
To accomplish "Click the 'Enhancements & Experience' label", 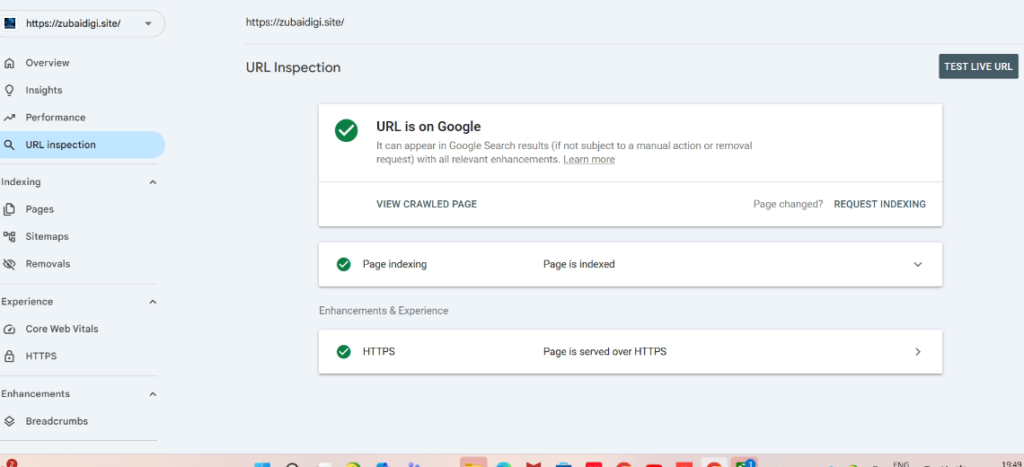I will [383, 310].
